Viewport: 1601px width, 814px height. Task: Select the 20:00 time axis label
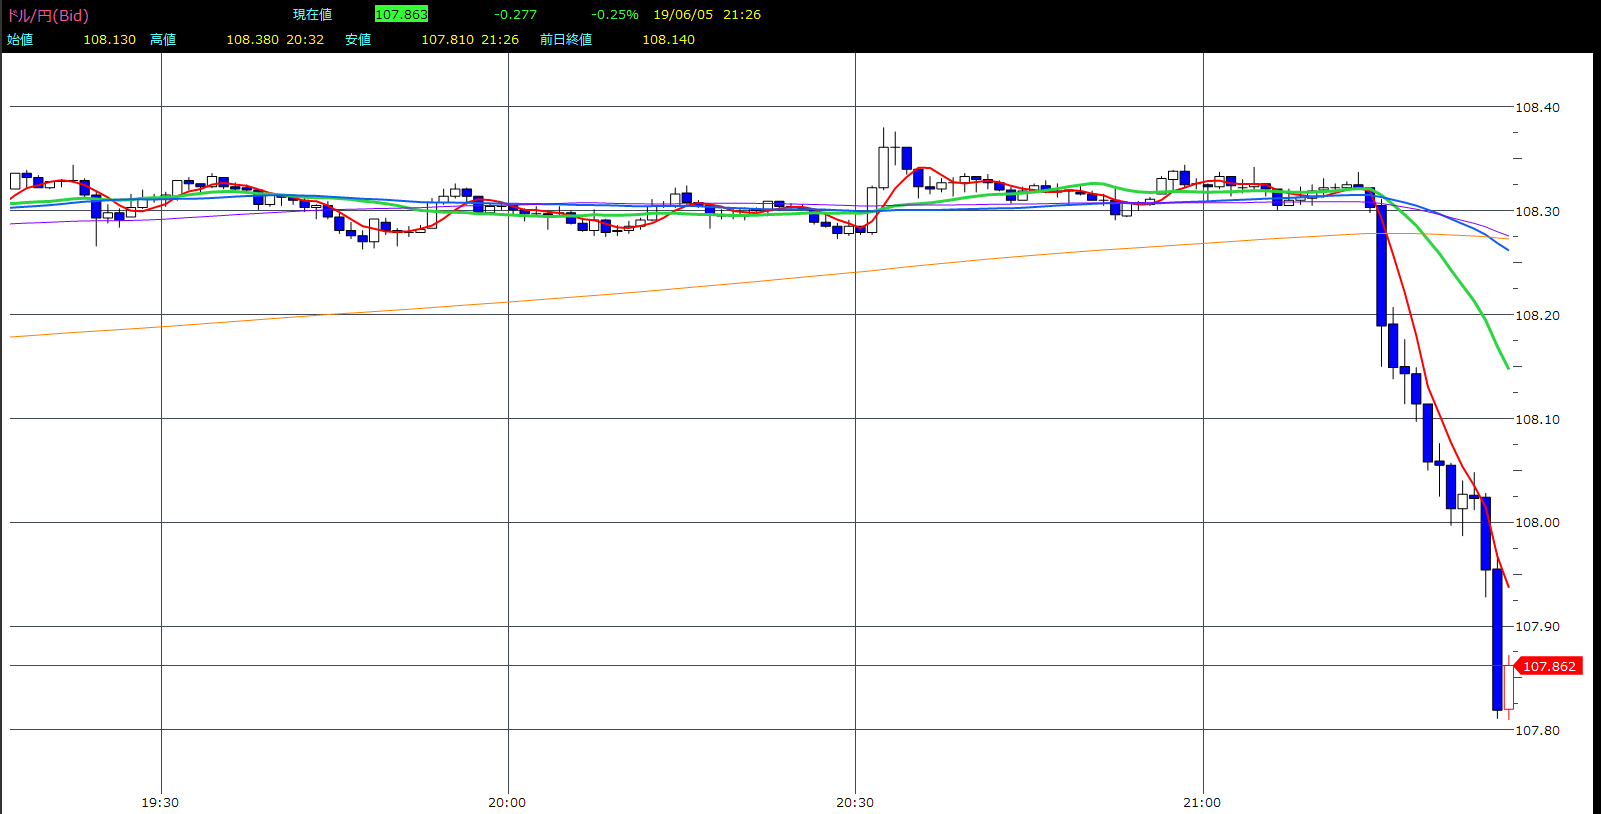click(507, 802)
